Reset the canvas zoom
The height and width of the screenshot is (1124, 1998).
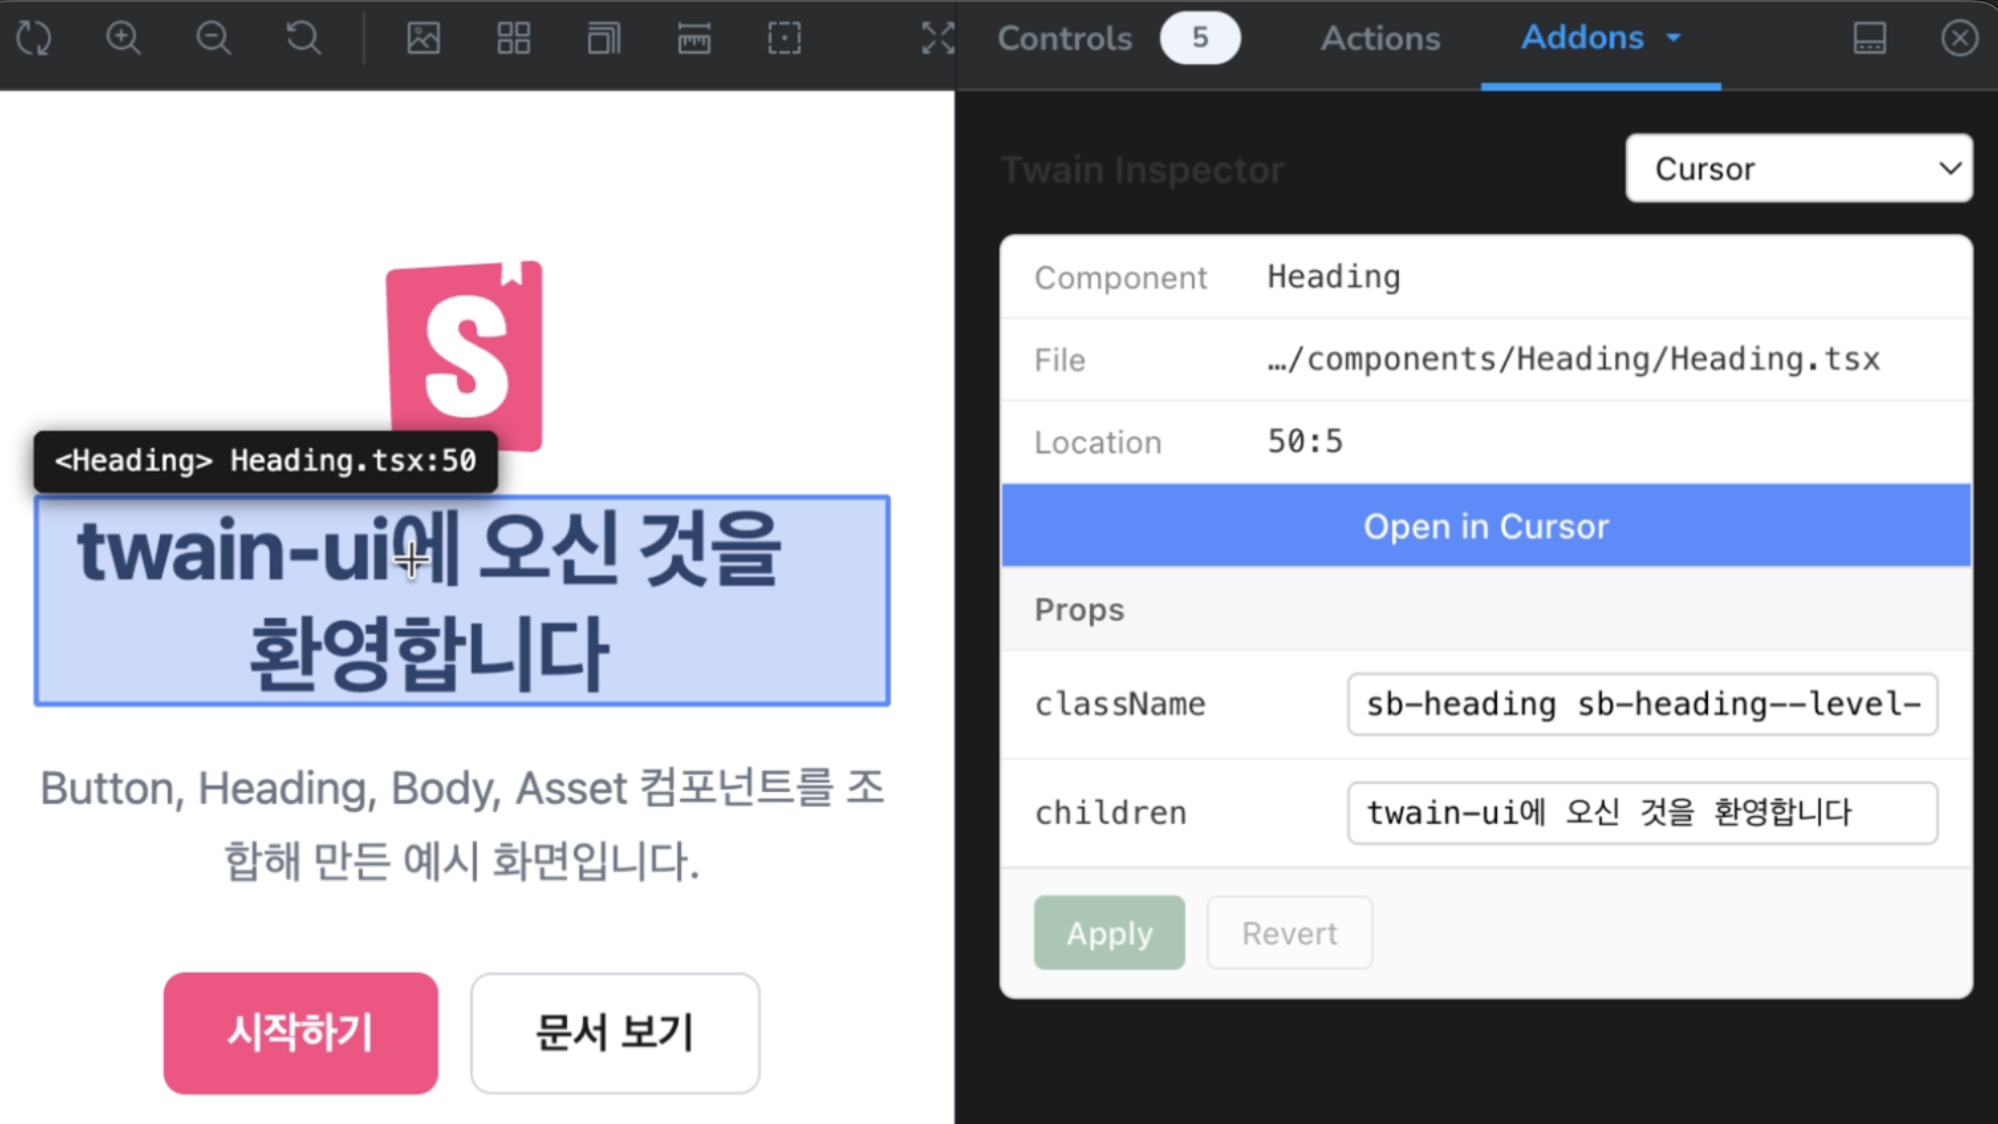coord(303,38)
